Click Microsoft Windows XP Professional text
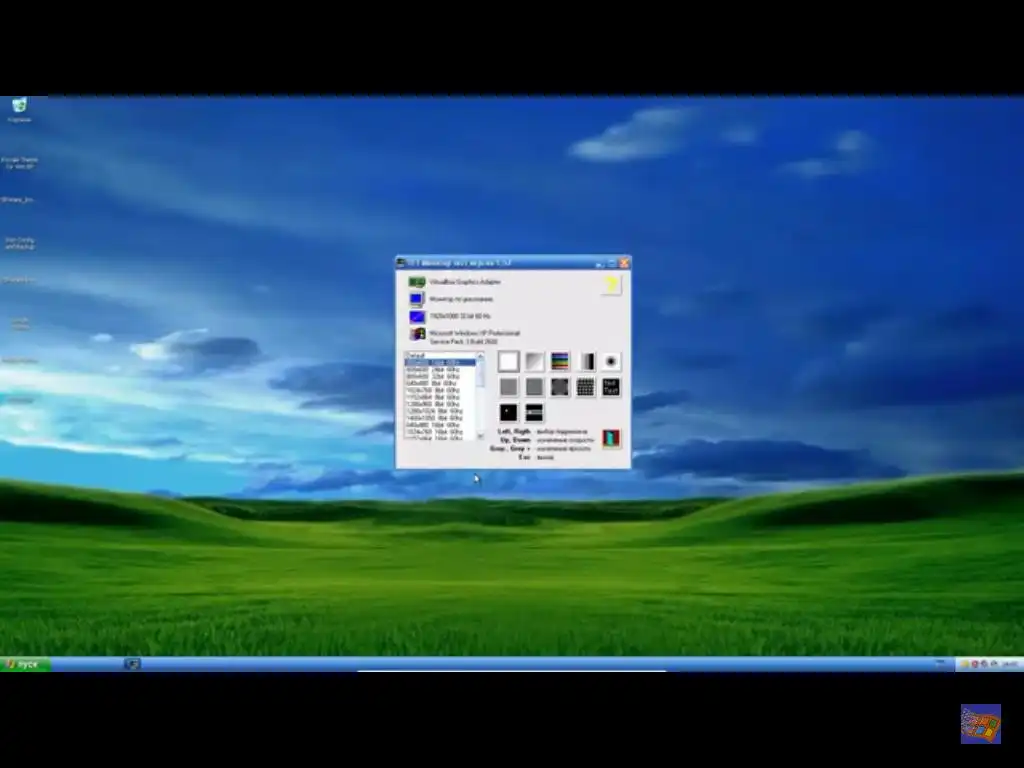 coord(475,333)
